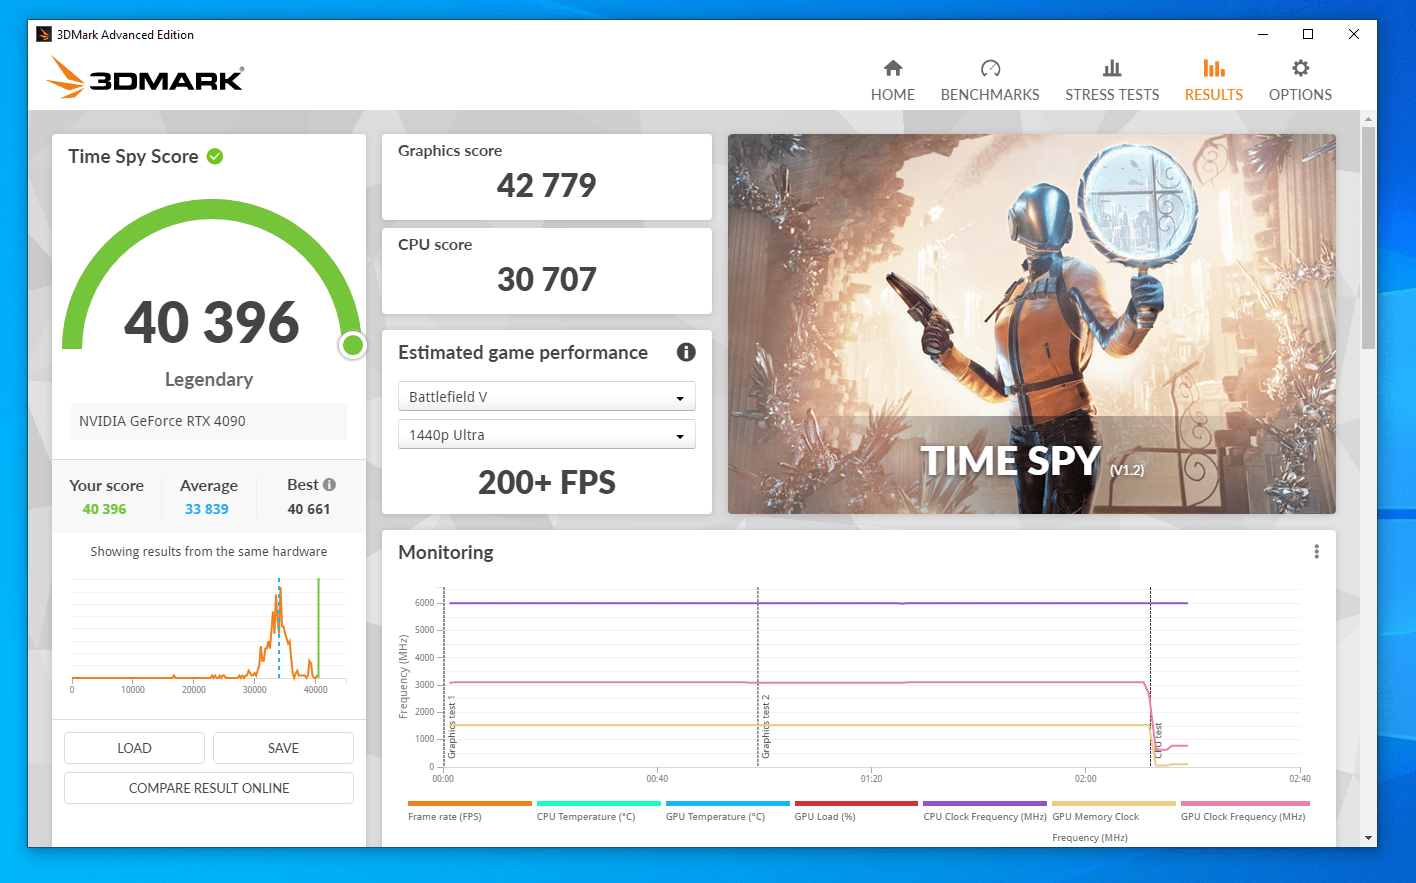Click the Graphics score value 42 779
Screen dimensions: 1416x883
point(547,185)
